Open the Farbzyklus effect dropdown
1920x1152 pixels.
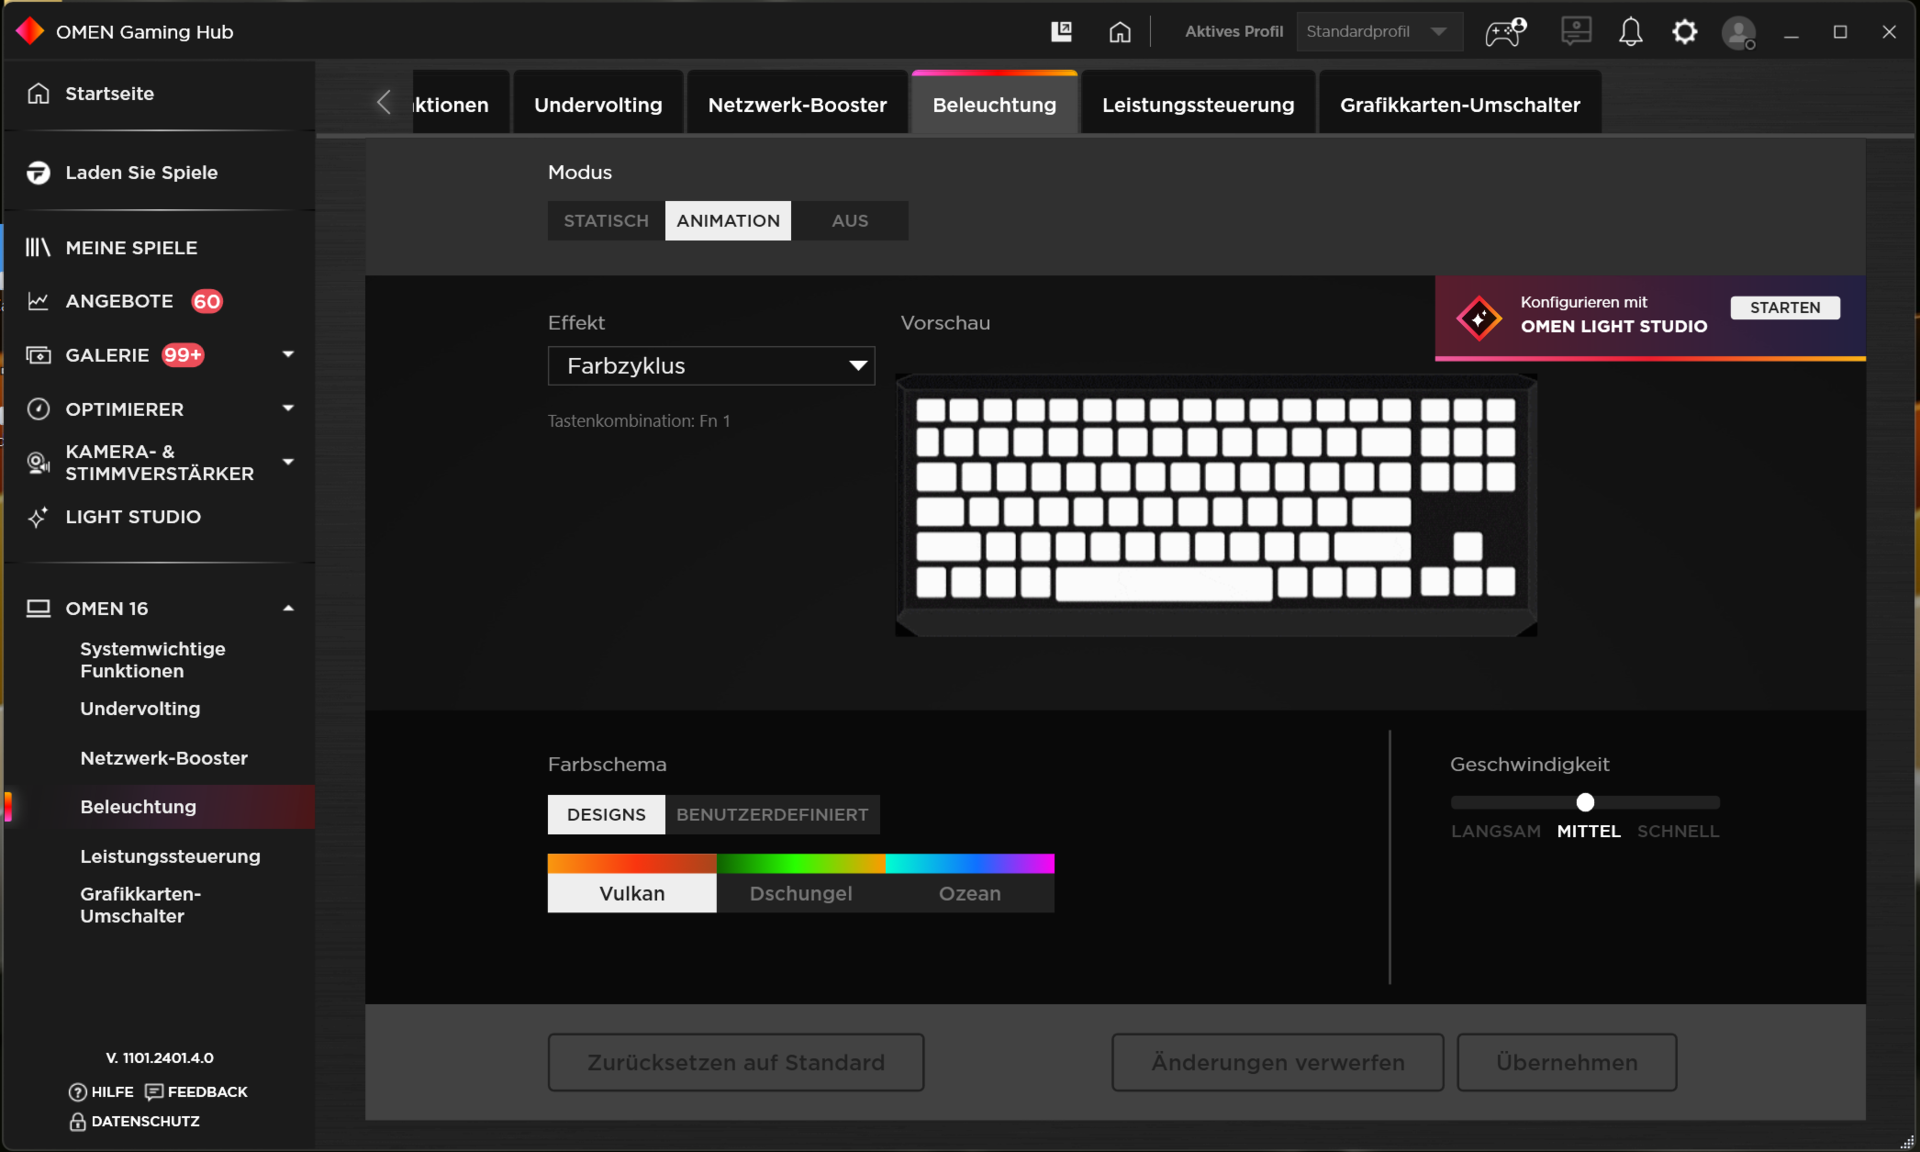tap(711, 366)
